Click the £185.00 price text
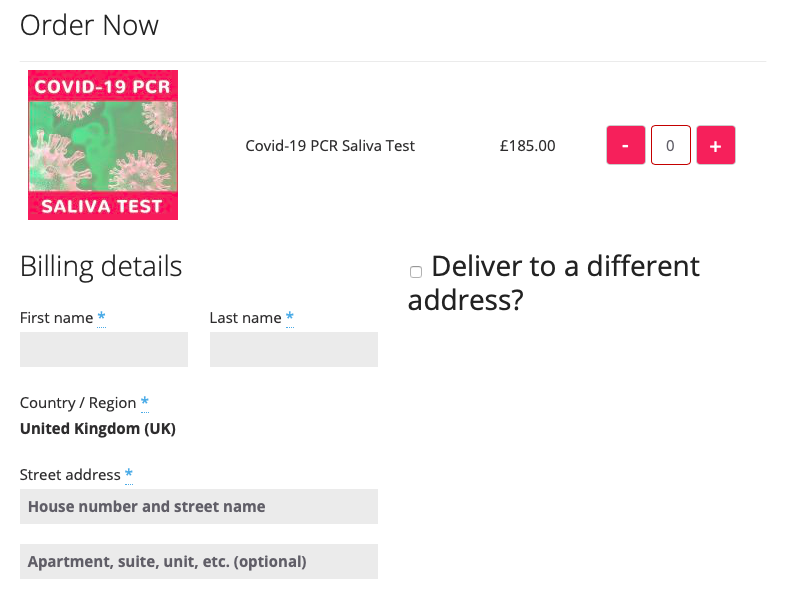Screen dimensions: 785x599 [527, 146]
